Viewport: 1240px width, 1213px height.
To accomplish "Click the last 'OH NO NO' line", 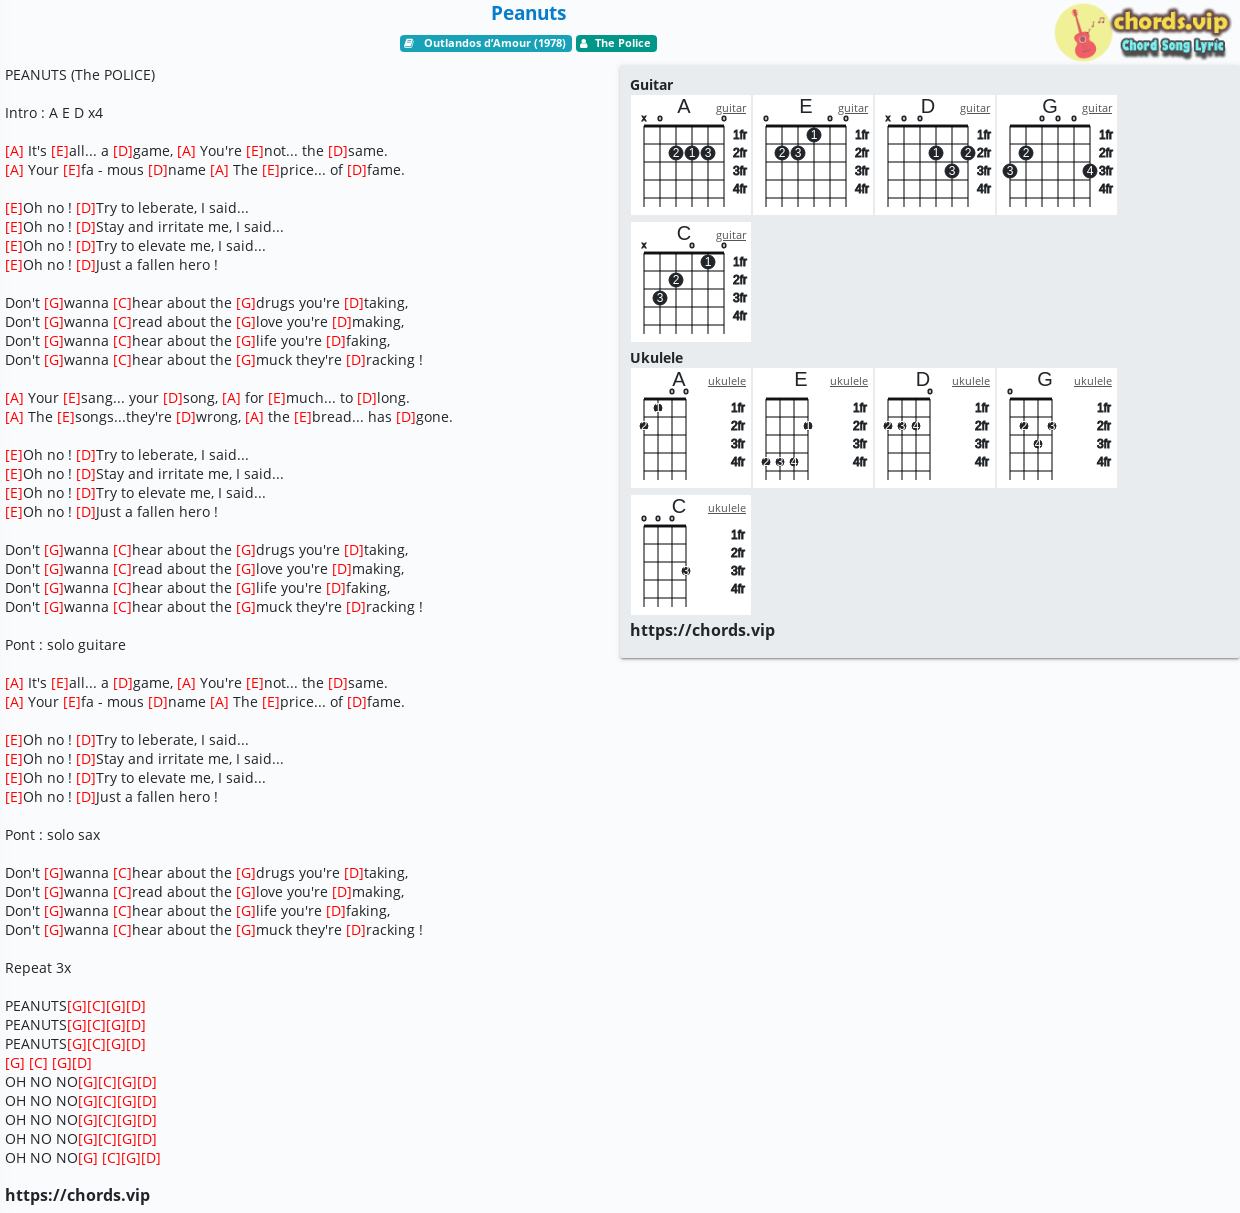I will point(83,1158).
